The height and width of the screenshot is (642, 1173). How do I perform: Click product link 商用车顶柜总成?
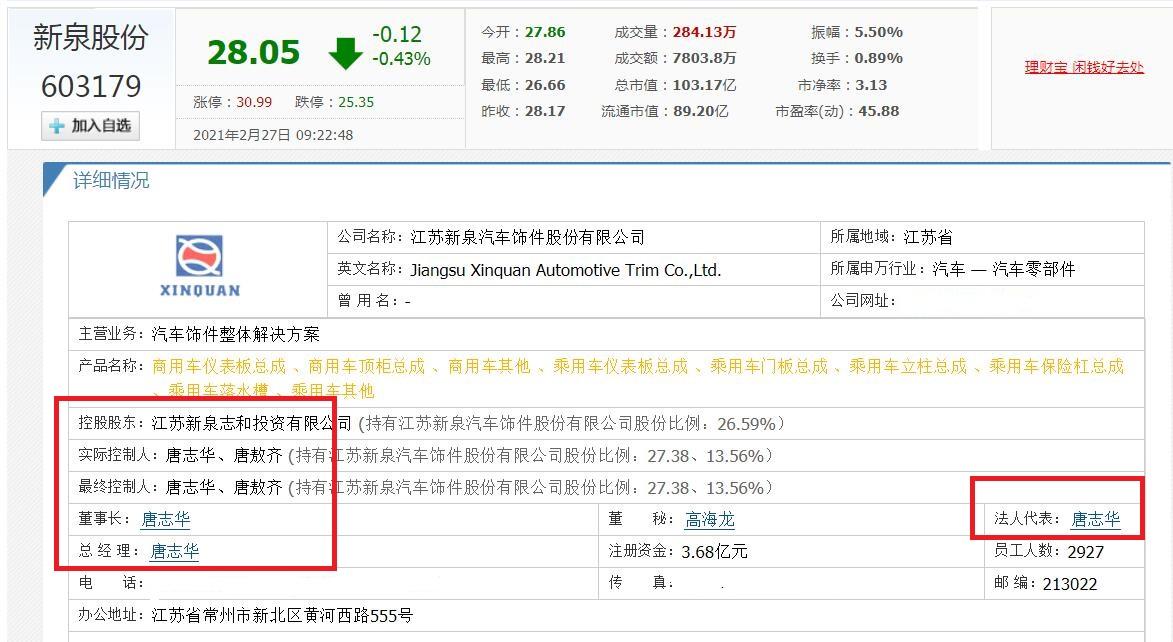point(367,366)
